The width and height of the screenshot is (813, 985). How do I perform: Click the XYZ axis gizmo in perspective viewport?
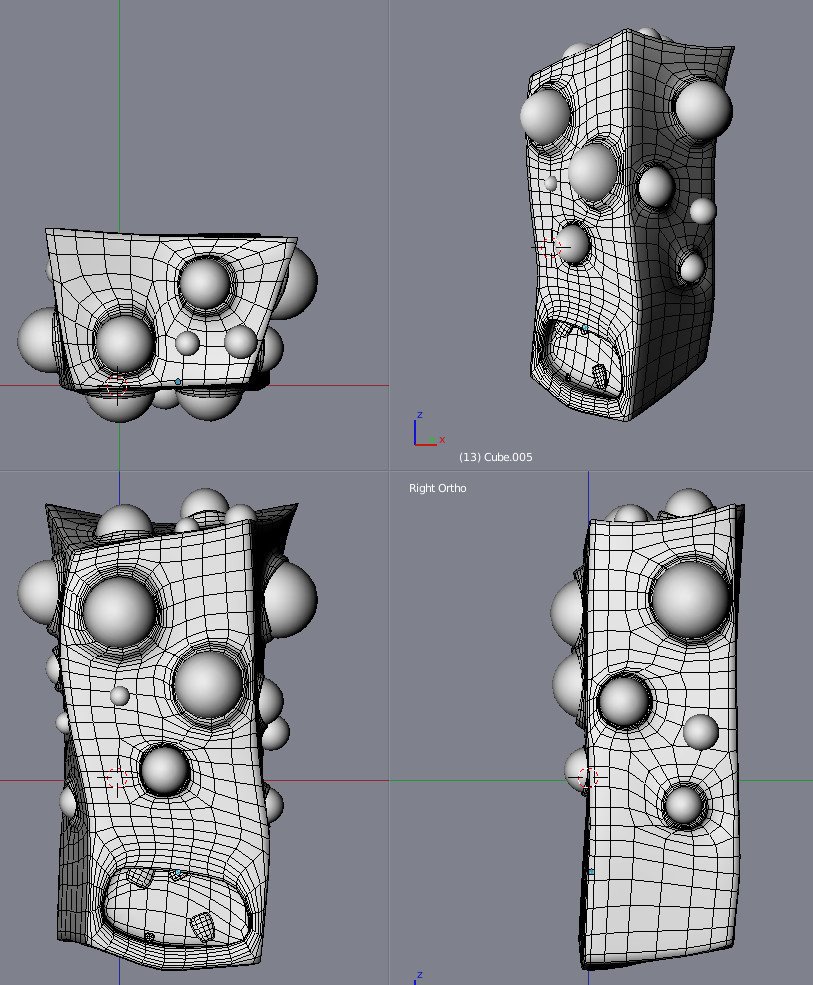(424, 432)
